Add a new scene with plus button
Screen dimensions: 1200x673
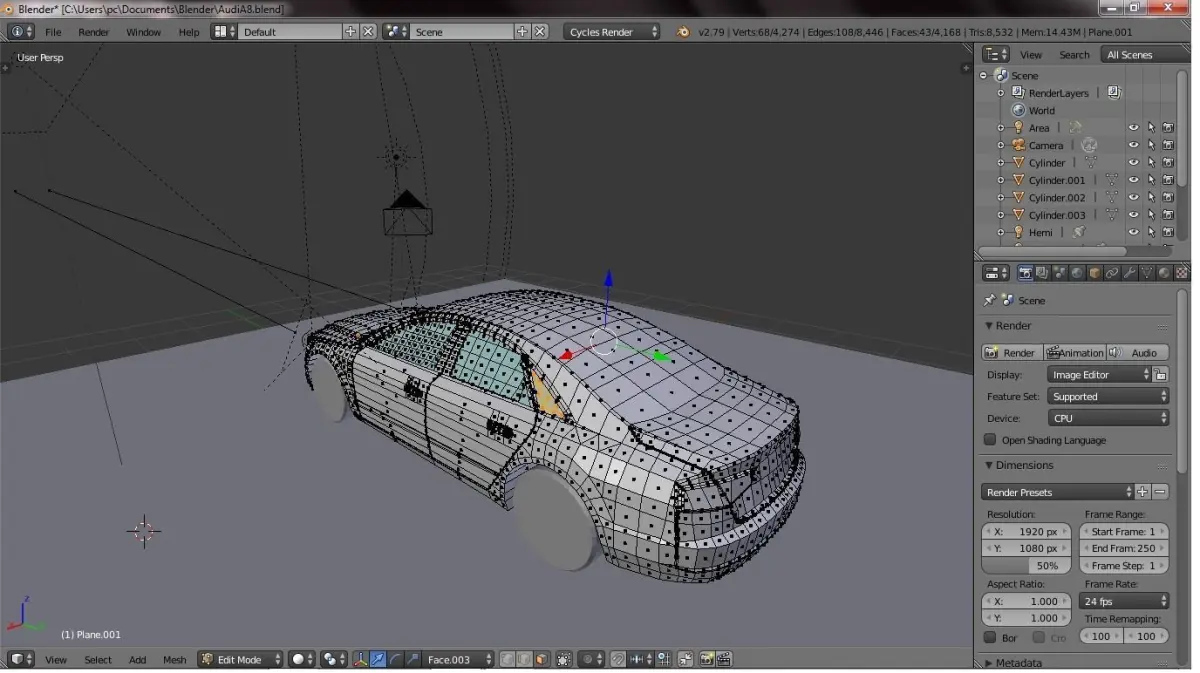[522, 32]
